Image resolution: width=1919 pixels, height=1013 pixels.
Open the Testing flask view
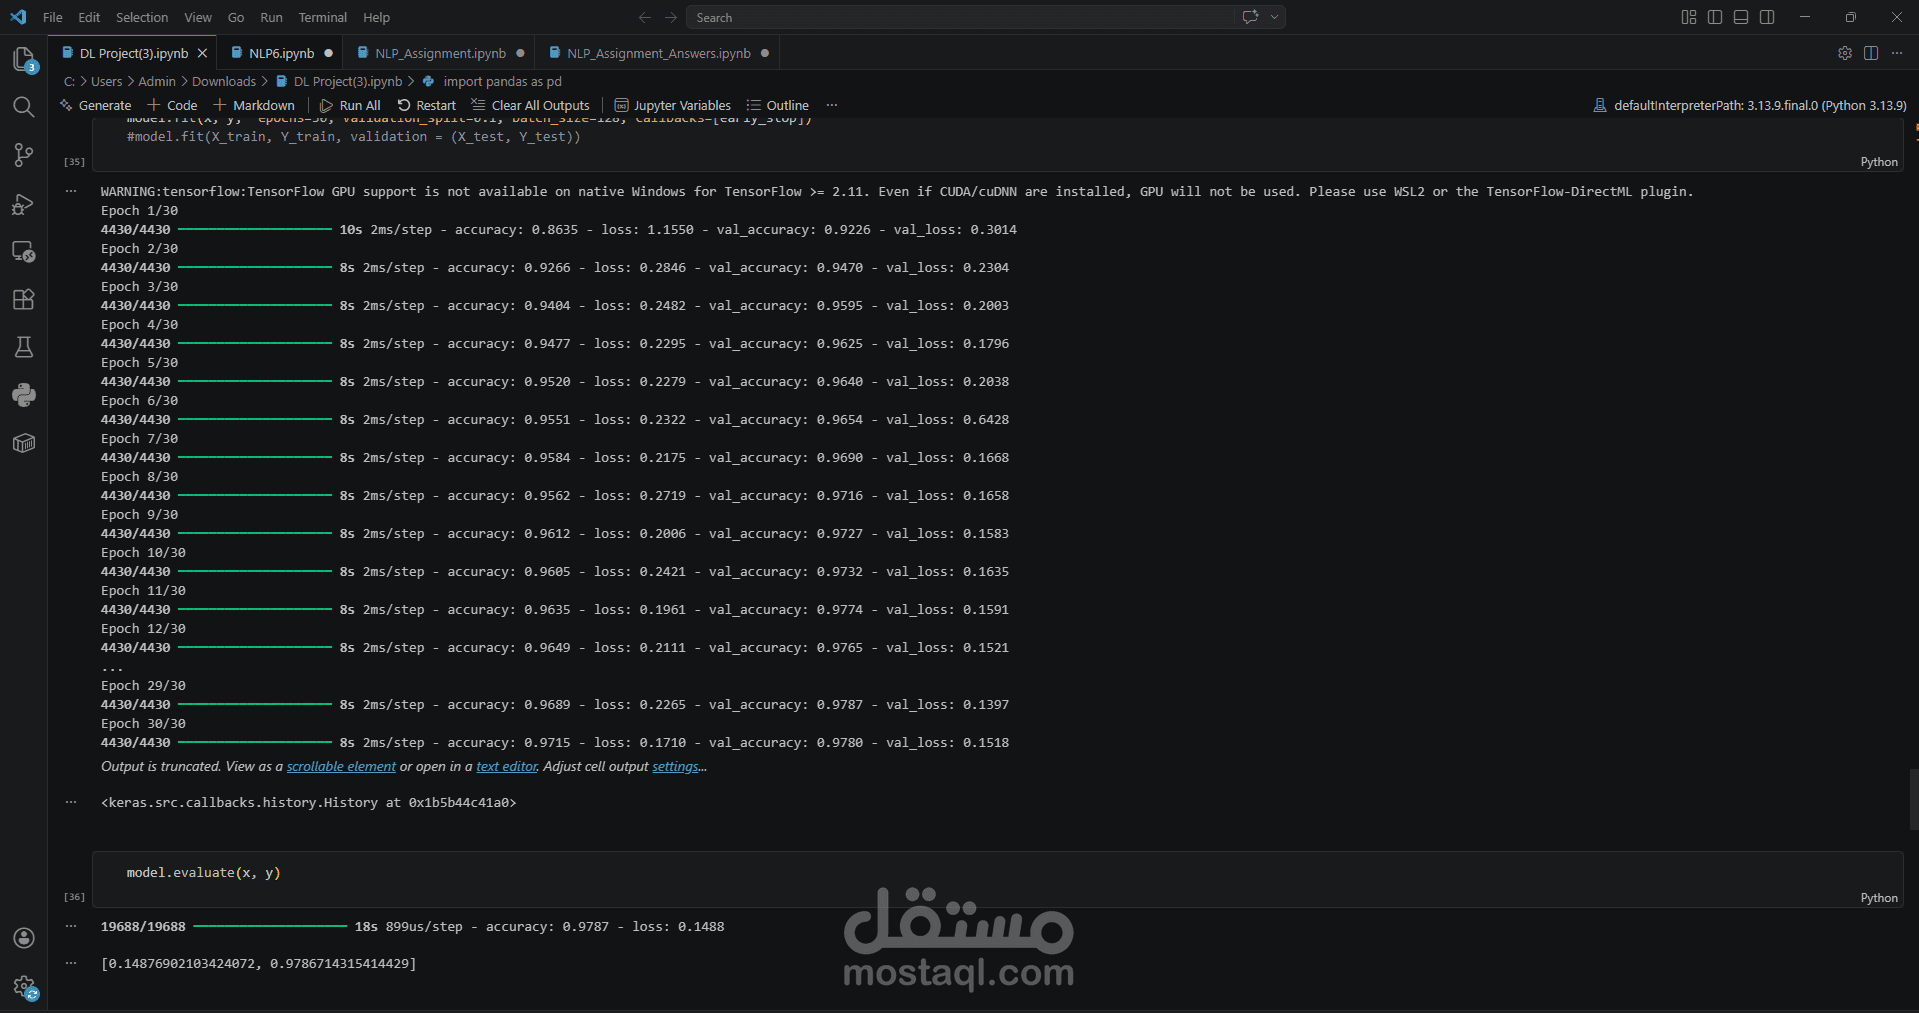coord(24,347)
